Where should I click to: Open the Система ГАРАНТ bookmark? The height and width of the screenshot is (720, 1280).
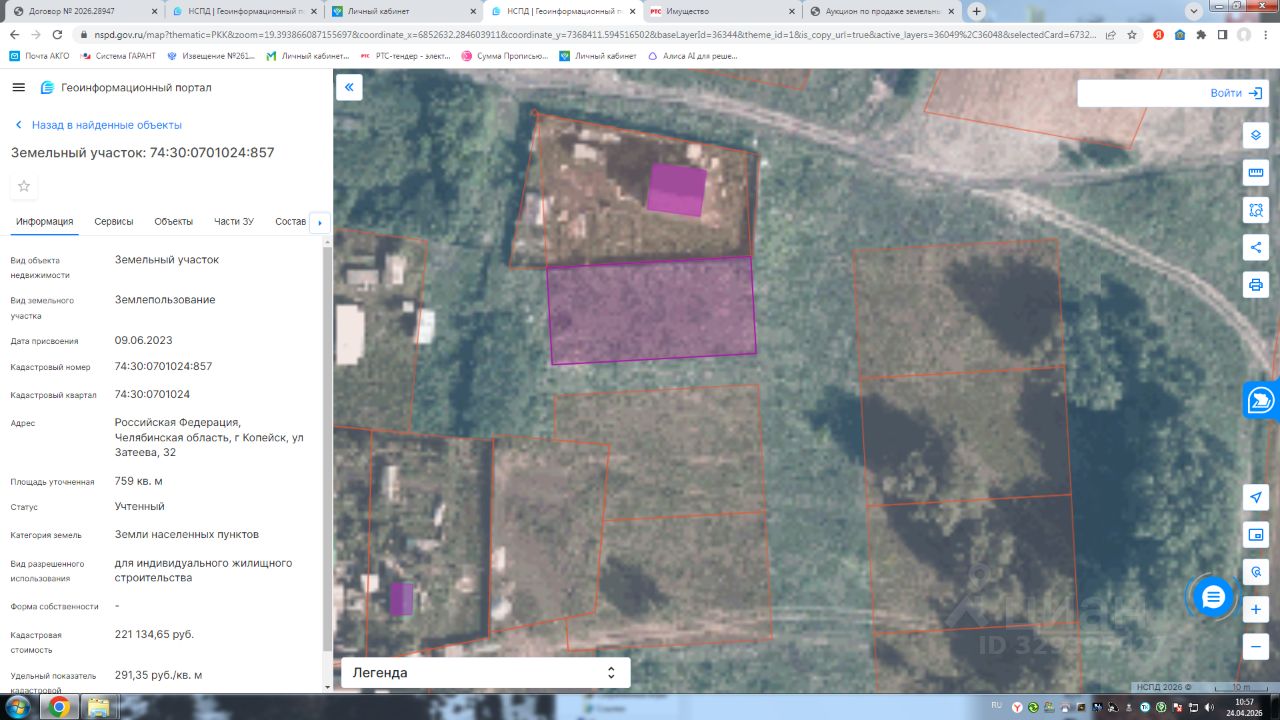click(x=119, y=56)
